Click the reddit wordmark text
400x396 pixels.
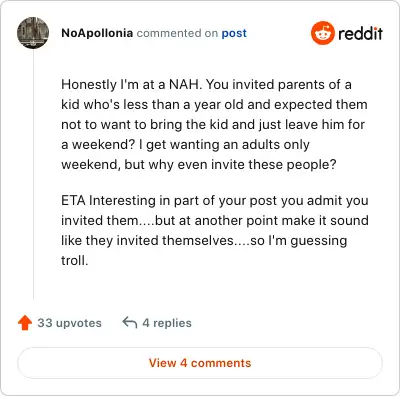(x=360, y=33)
